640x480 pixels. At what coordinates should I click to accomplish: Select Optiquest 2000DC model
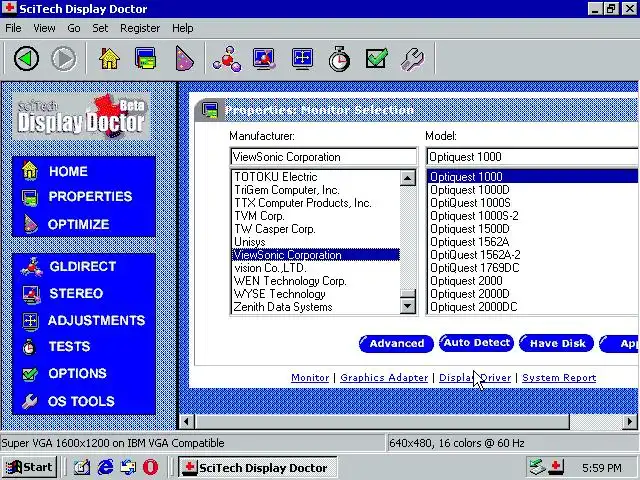click(x=533, y=307)
